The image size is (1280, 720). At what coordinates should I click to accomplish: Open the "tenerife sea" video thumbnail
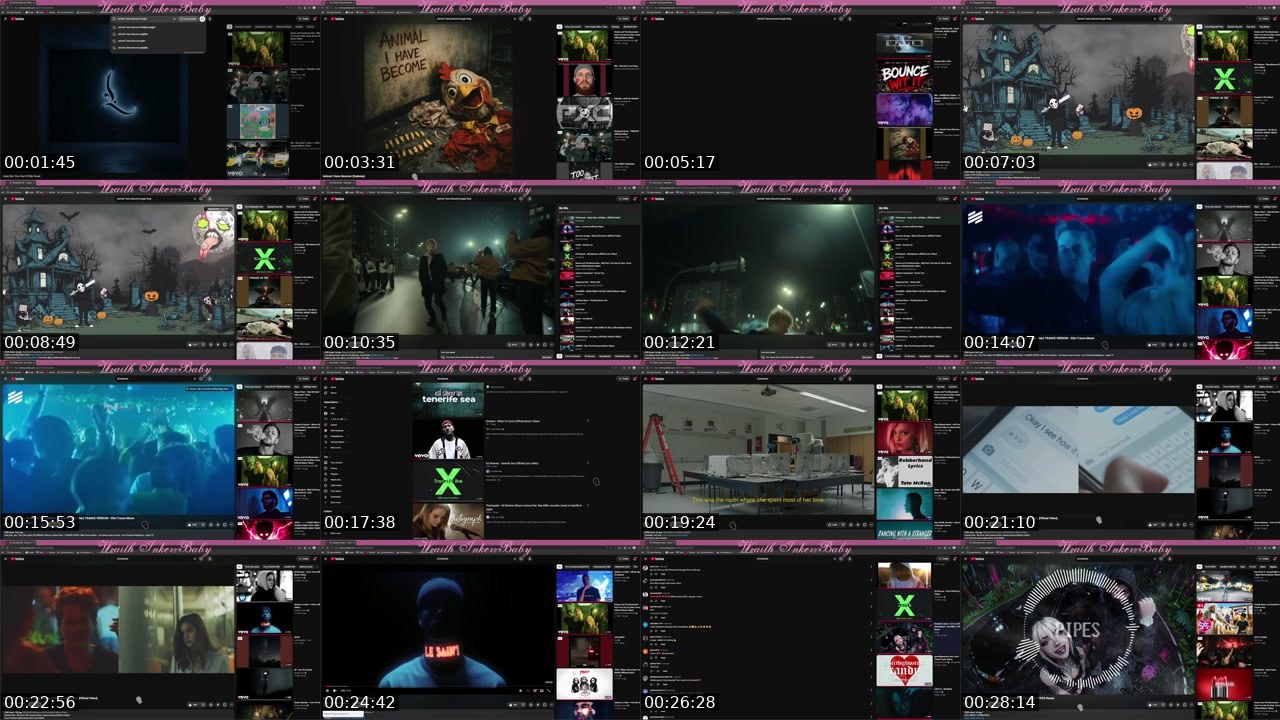click(x=449, y=398)
